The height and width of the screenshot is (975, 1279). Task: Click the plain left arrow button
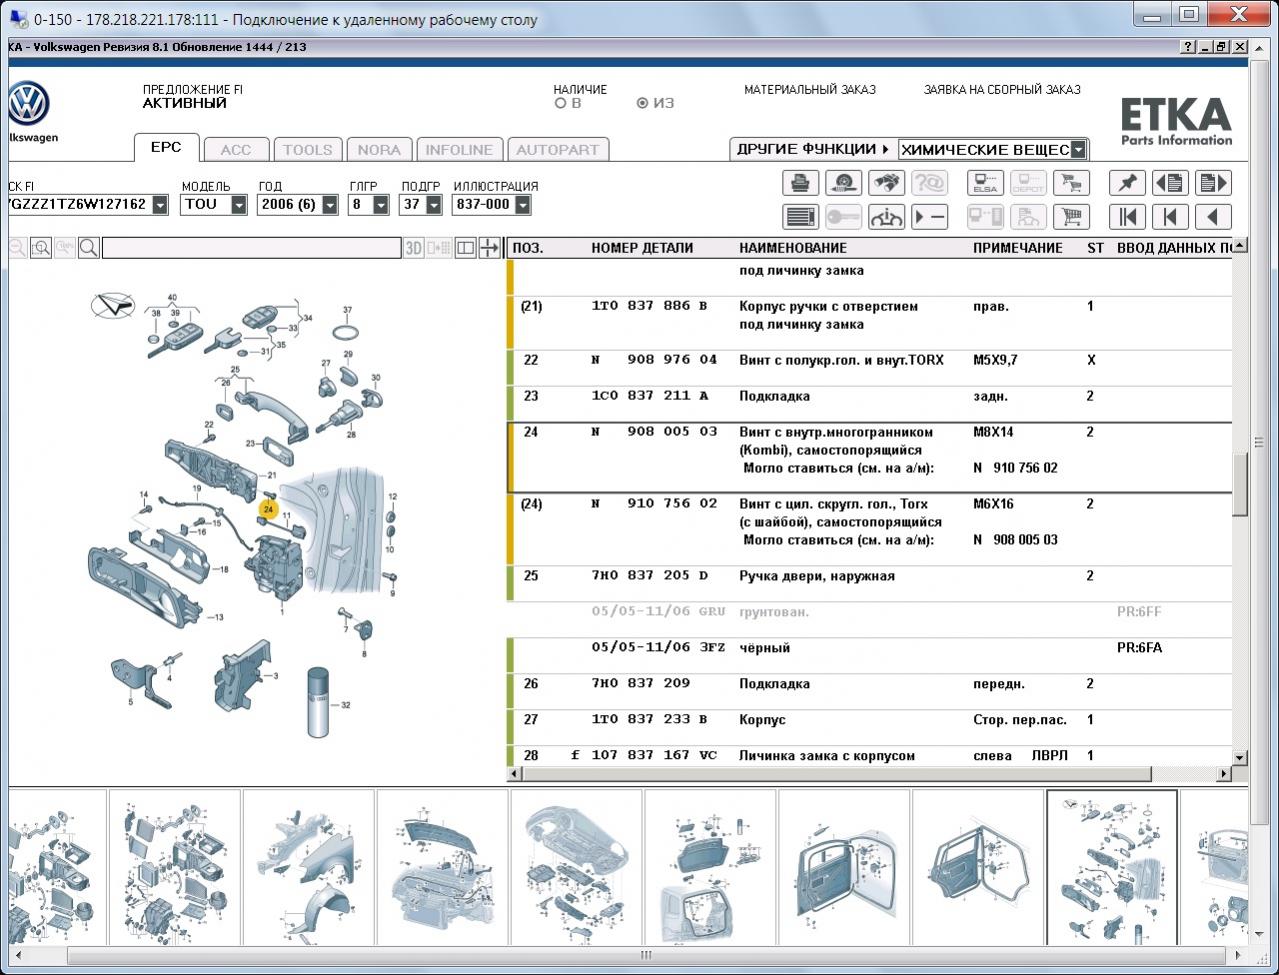click(1213, 216)
